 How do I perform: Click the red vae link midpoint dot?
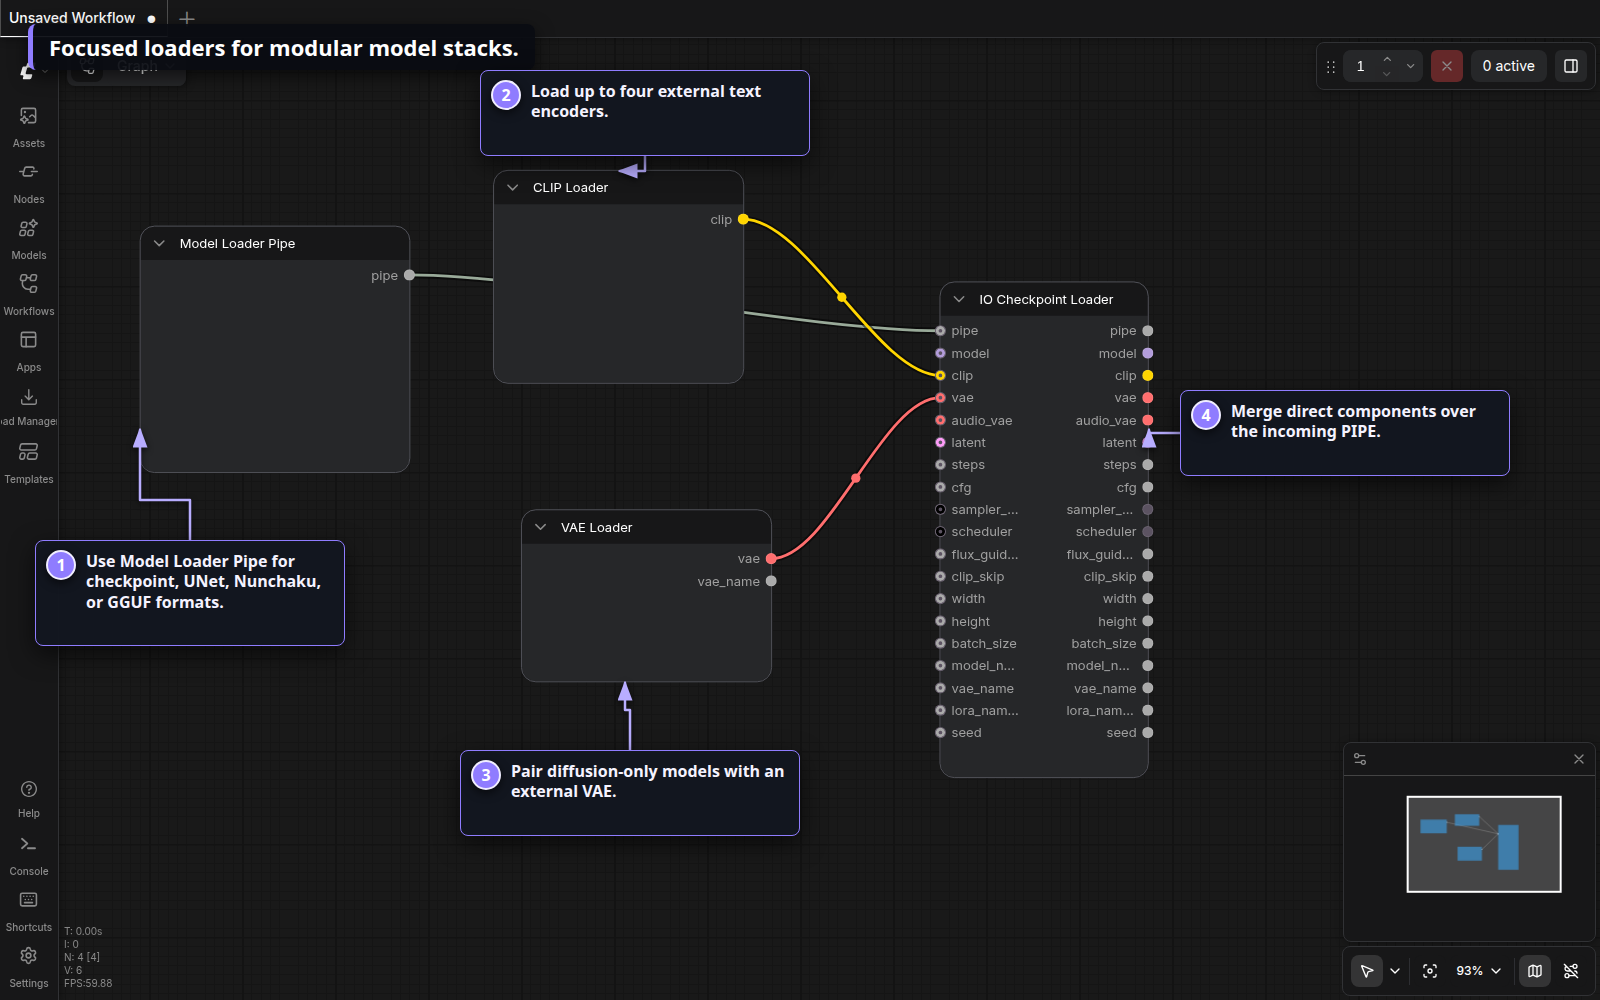click(856, 478)
